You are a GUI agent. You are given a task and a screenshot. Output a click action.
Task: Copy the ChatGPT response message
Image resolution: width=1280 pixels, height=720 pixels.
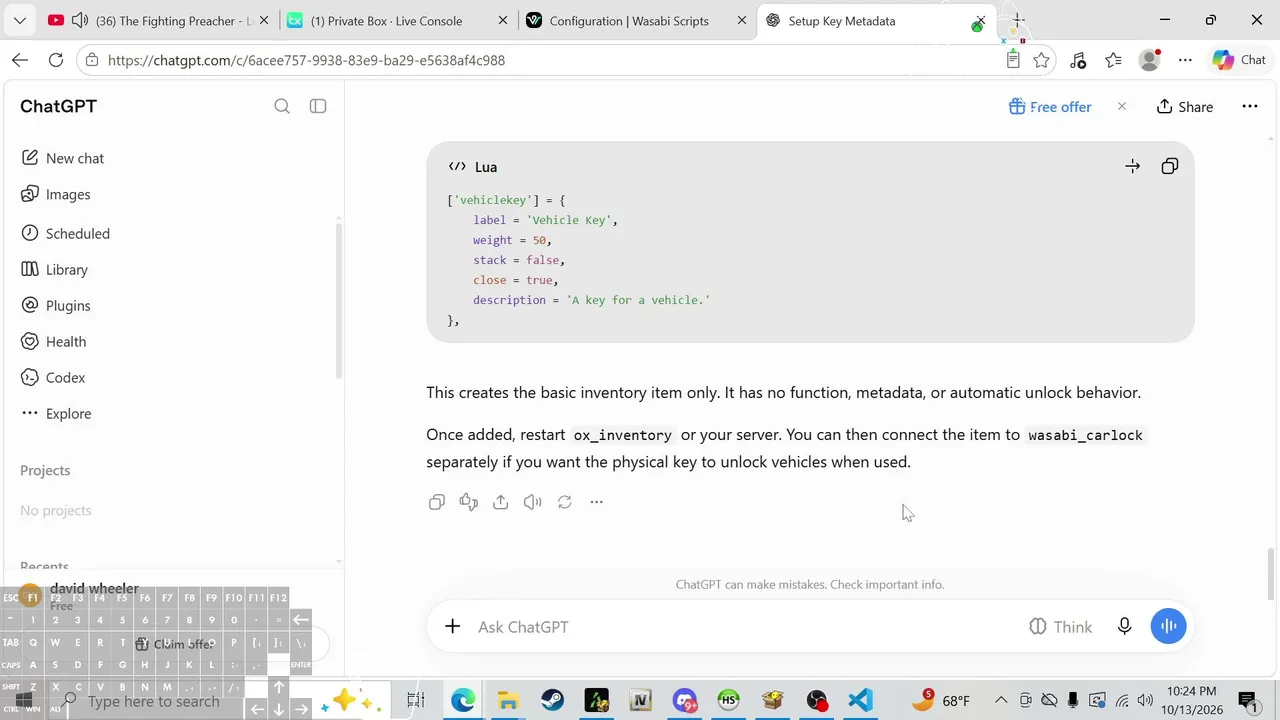(x=437, y=502)
